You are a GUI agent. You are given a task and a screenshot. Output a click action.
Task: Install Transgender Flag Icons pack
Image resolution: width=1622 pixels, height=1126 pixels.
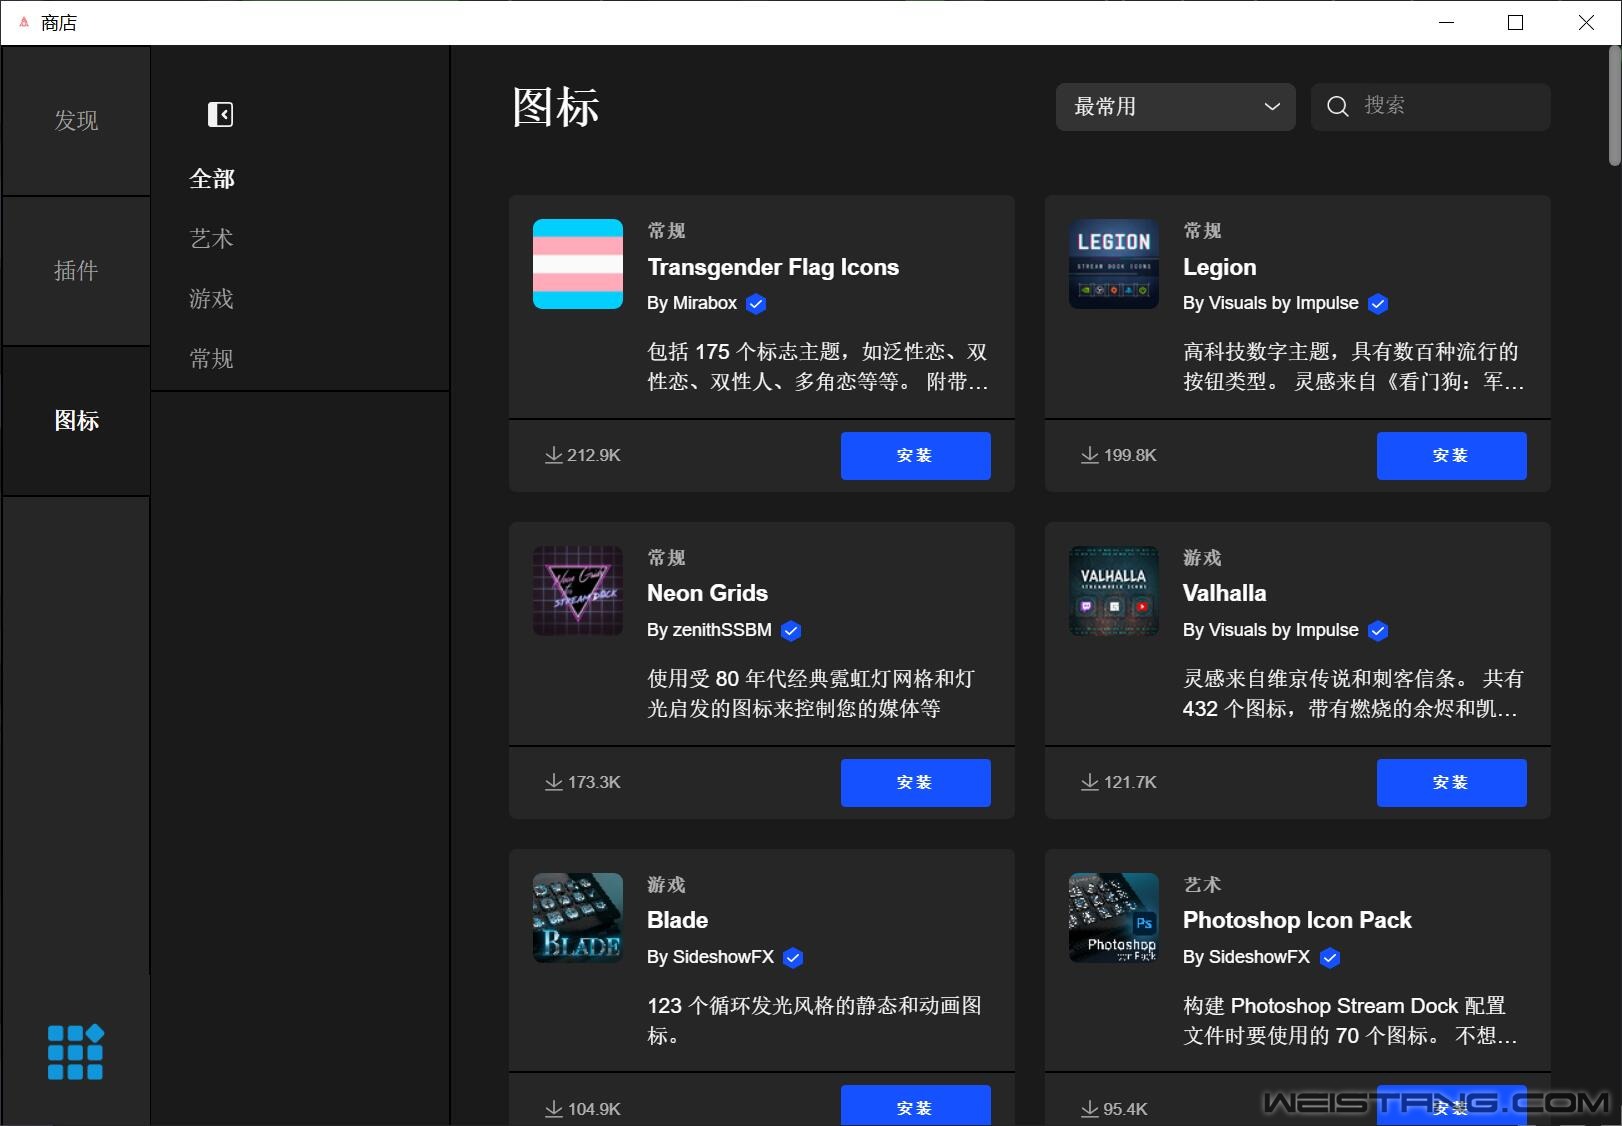pos(916,456)
